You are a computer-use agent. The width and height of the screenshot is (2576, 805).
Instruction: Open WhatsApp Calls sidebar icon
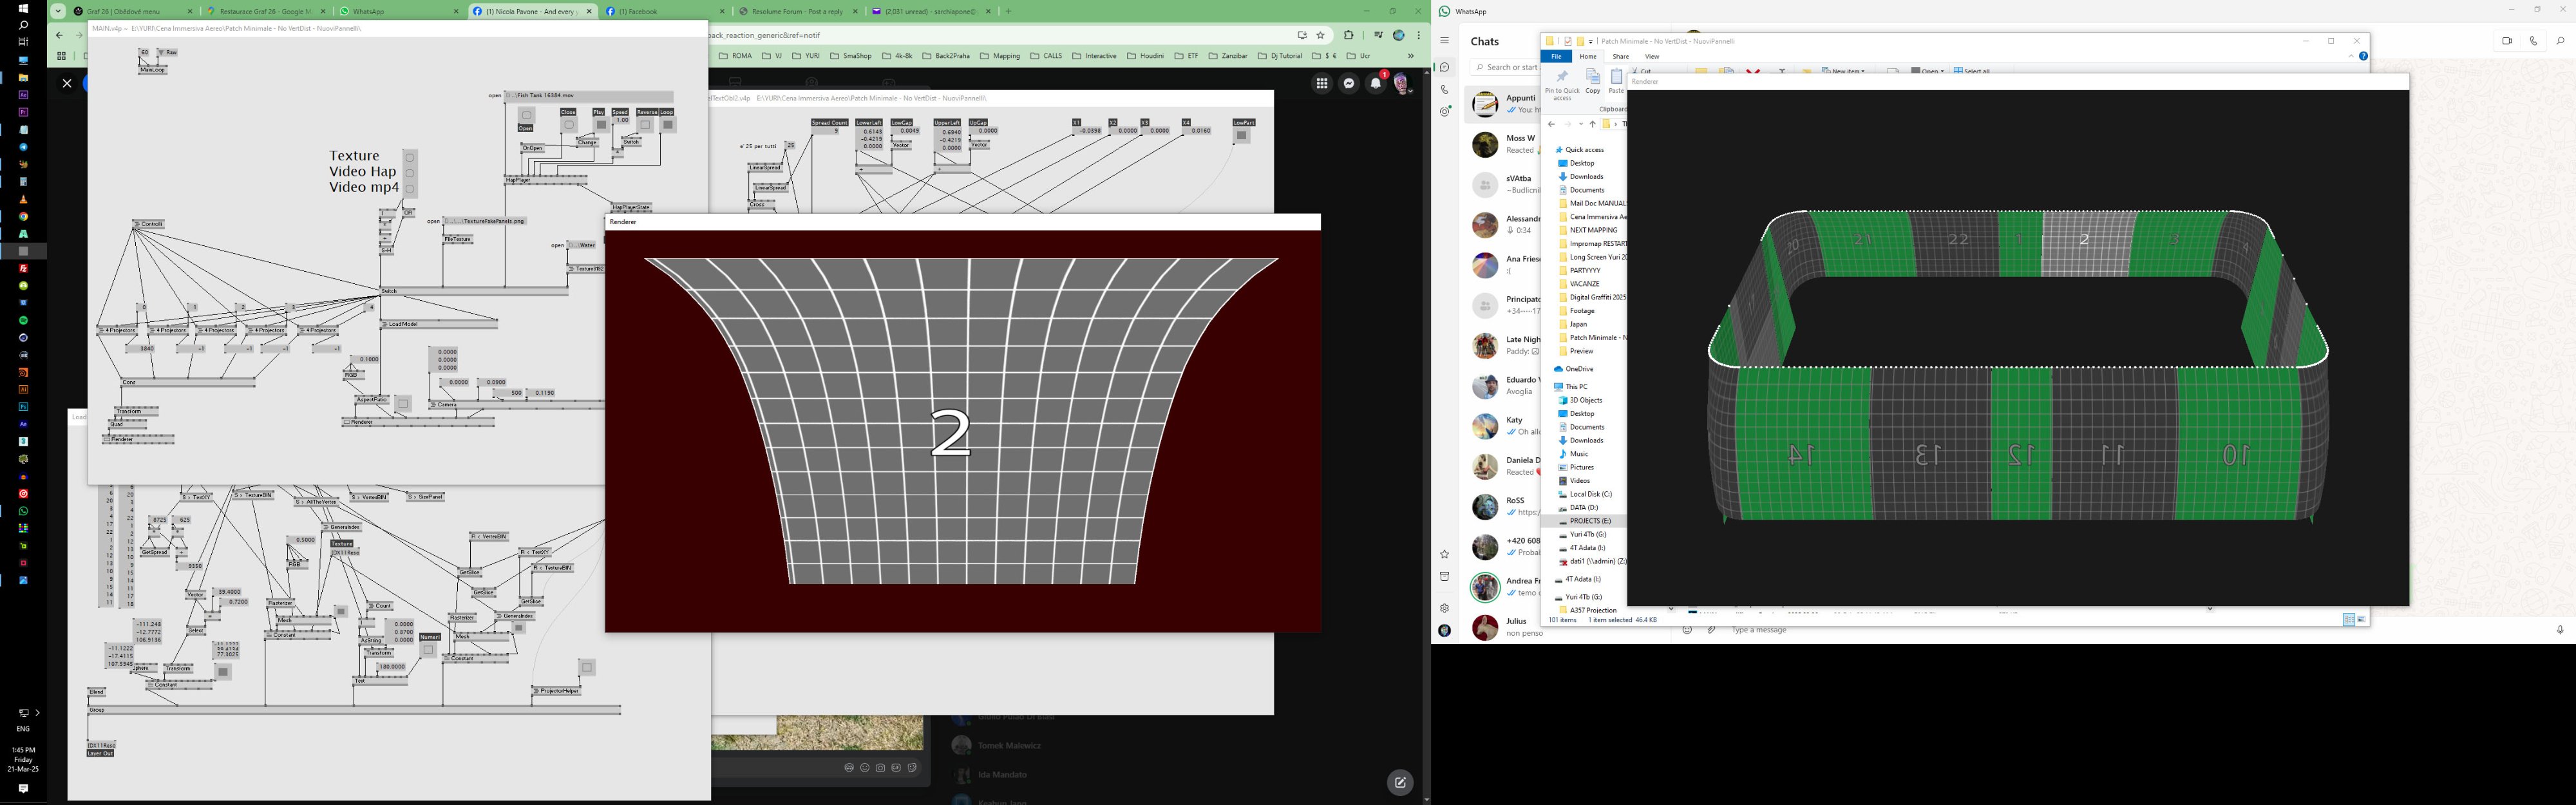click(x=1444, y=90)
